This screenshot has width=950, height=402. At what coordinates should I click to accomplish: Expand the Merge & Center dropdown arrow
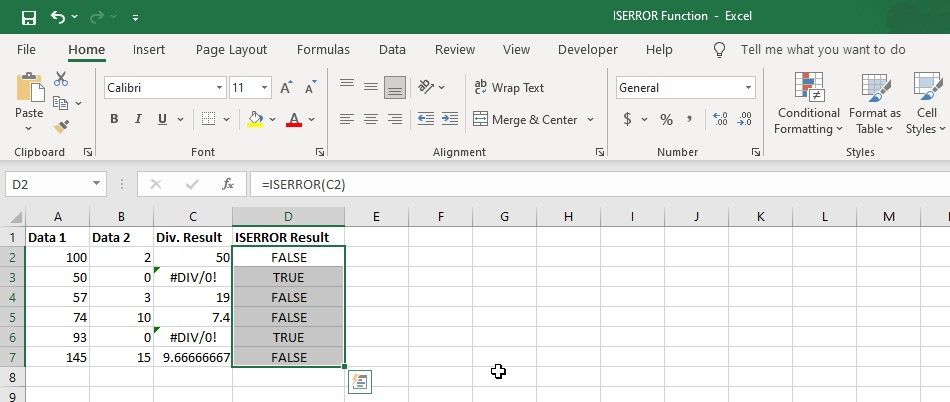pos(590,119)
